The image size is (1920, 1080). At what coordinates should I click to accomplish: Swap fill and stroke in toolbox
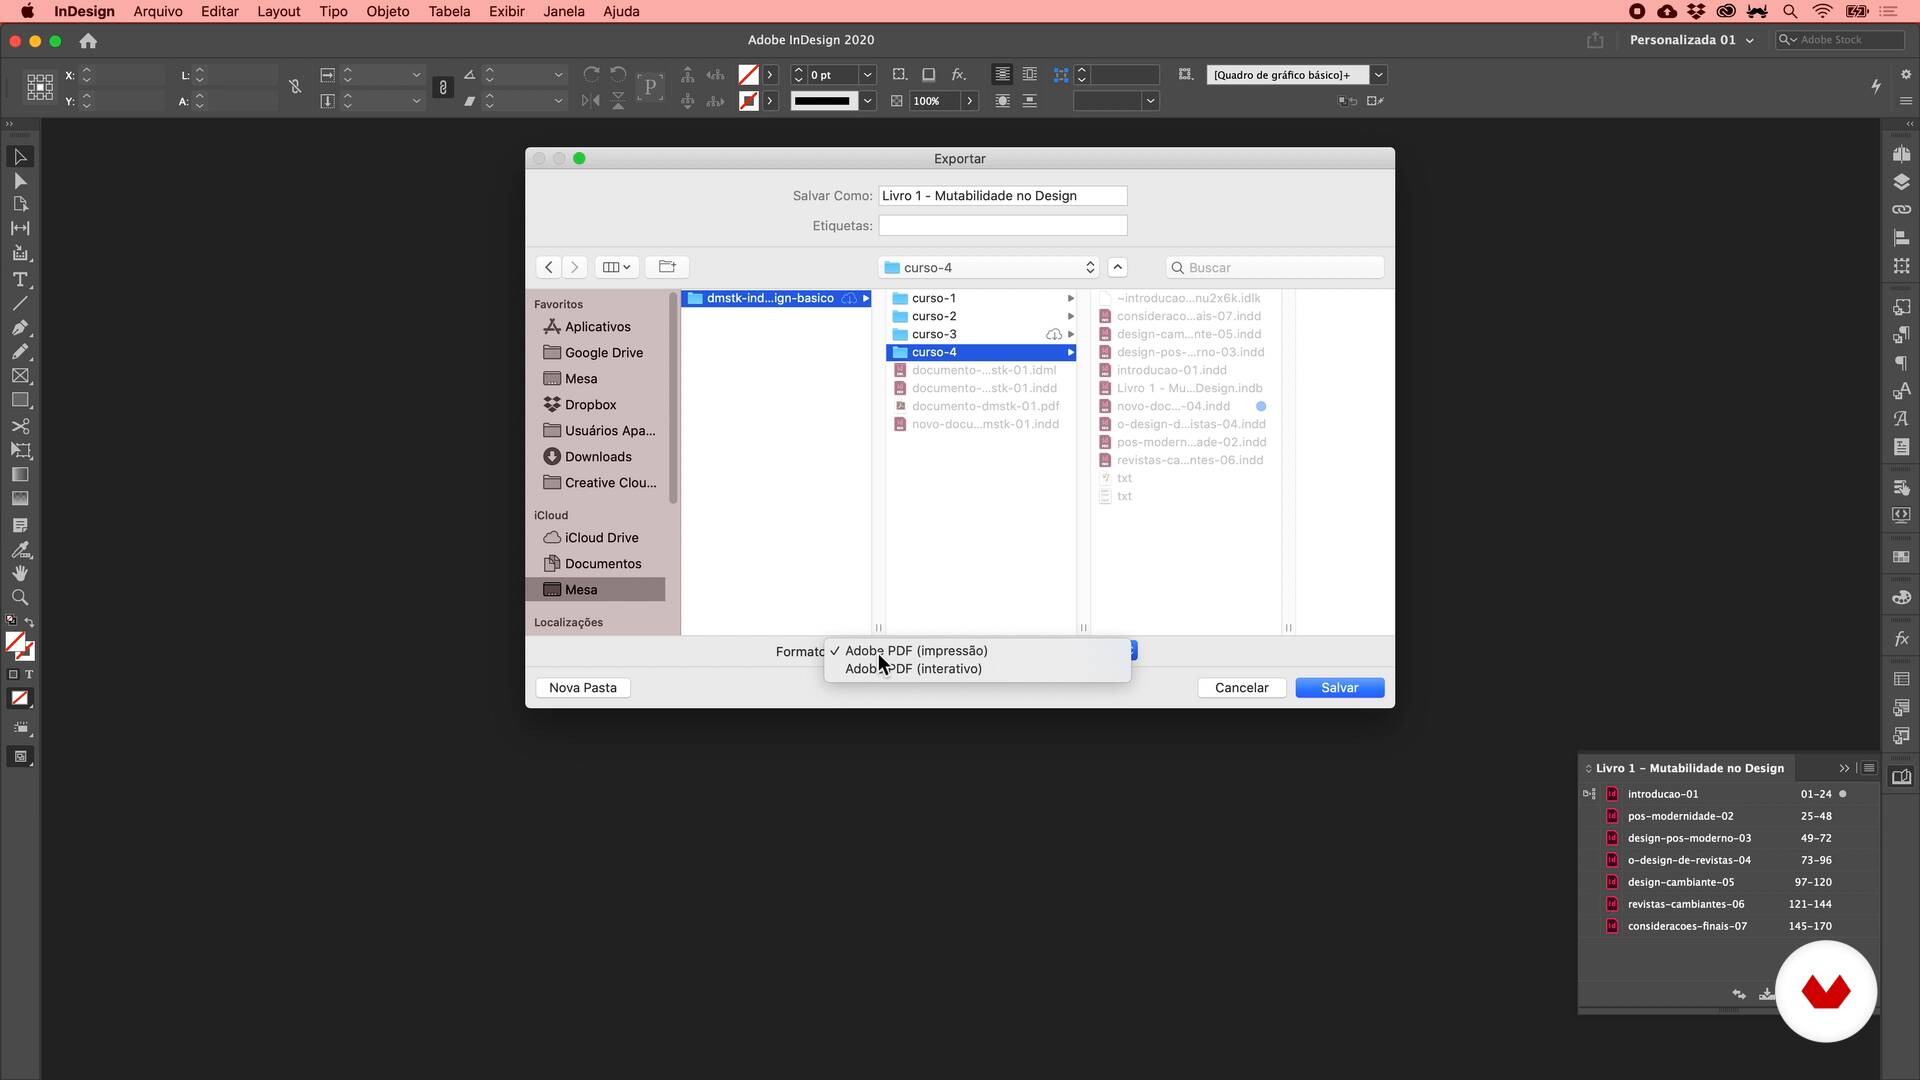tap(29, 622)
